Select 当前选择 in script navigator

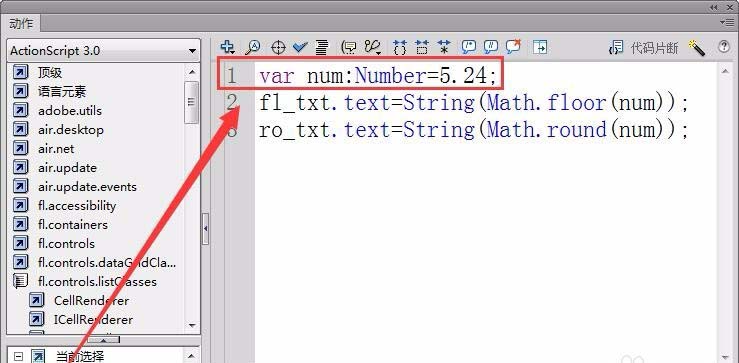point(80,356)
